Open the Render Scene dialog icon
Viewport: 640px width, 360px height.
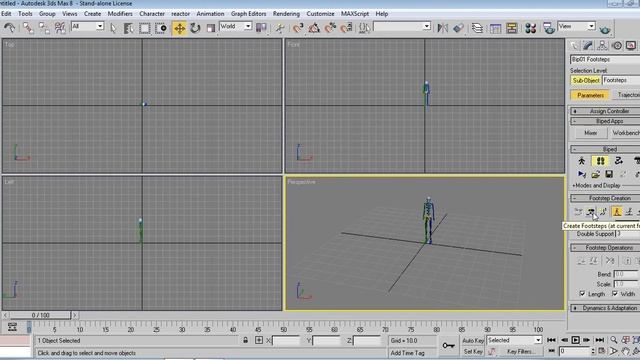(549, 28)
